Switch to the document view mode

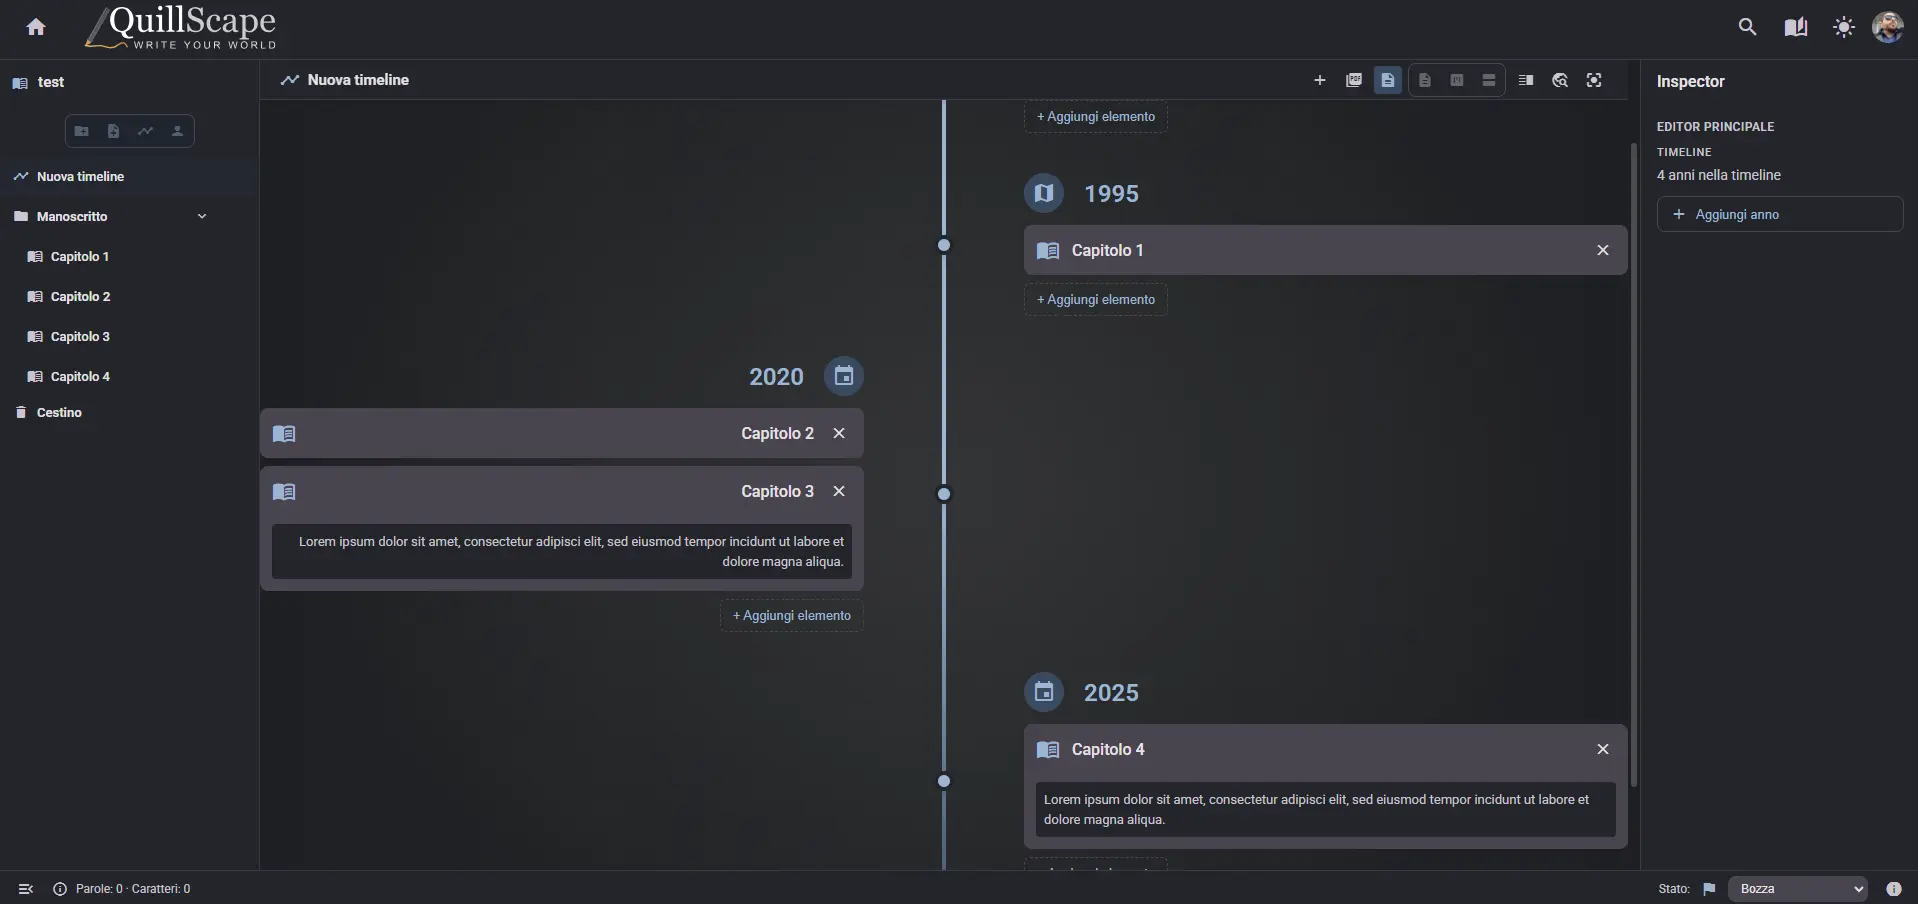tap(1424, 80)
